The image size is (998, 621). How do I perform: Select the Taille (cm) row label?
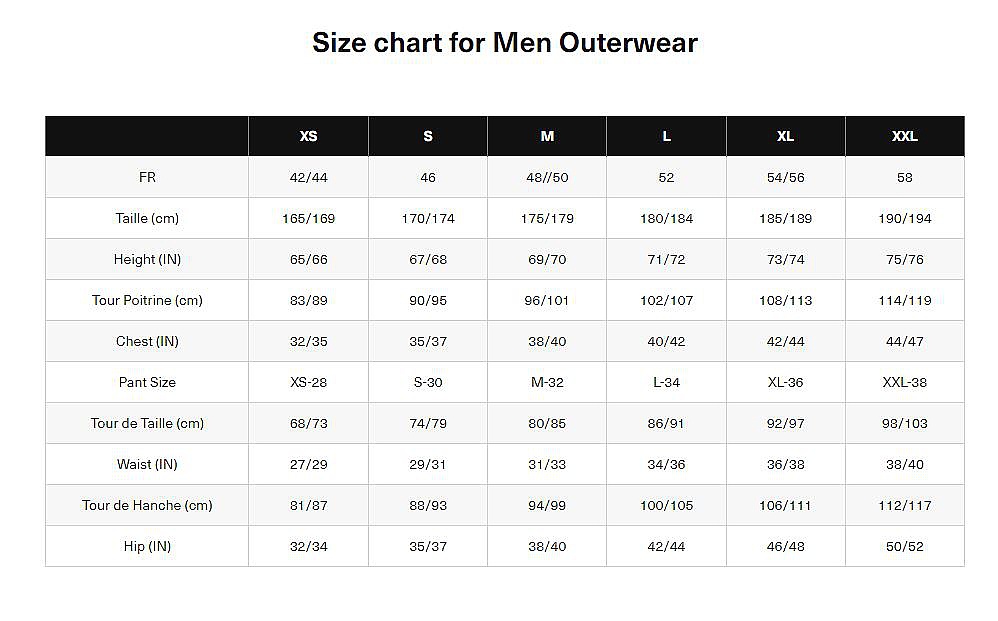tap(147, 218)
